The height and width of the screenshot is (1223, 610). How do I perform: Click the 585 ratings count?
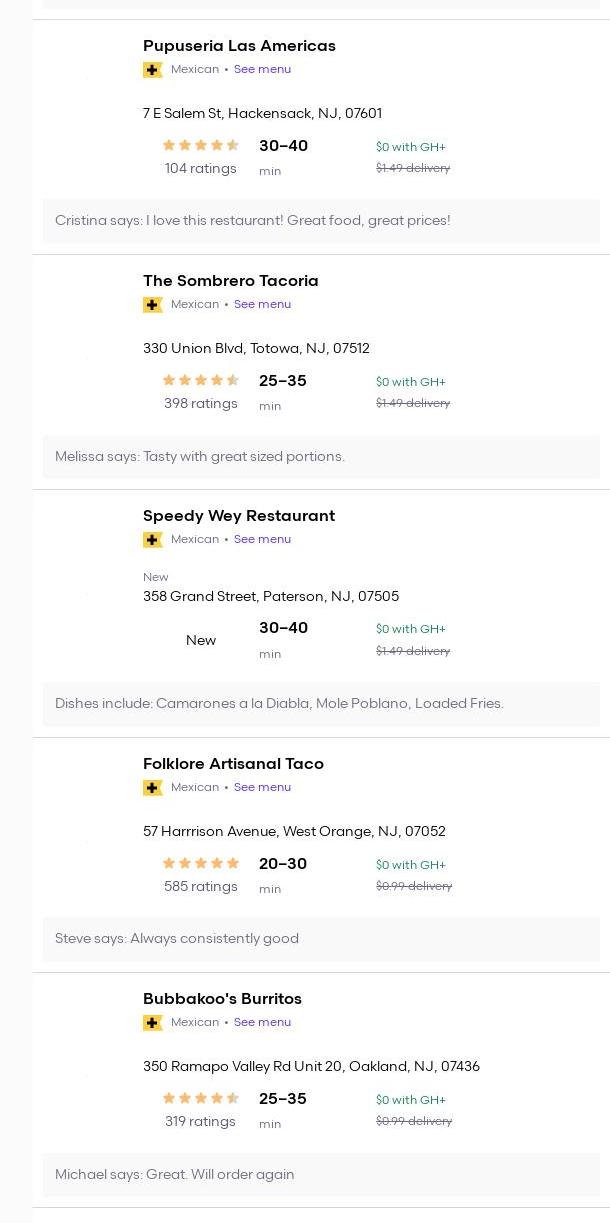(201, 887)
